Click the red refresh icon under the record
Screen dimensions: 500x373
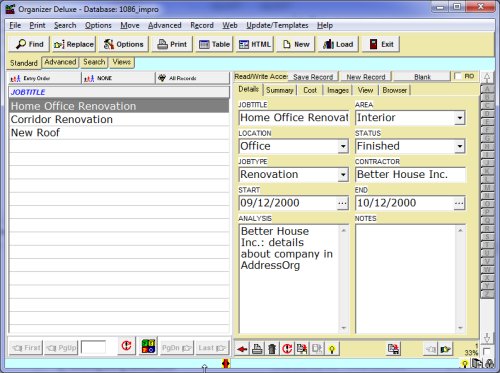pyautogui.click(x=287, y=349)
